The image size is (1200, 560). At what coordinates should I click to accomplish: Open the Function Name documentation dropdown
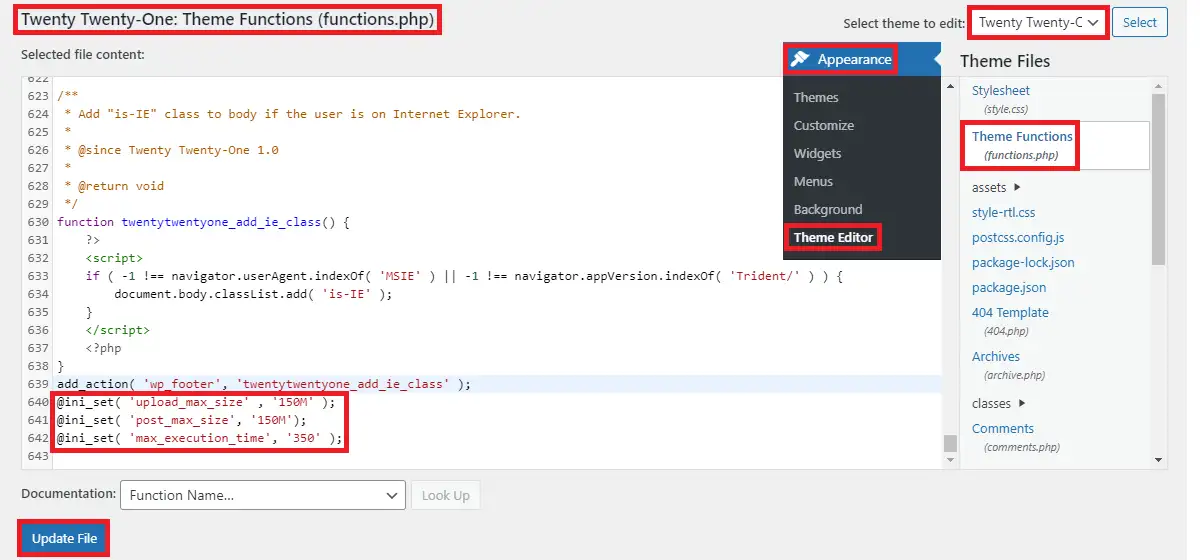click(262, 495)
